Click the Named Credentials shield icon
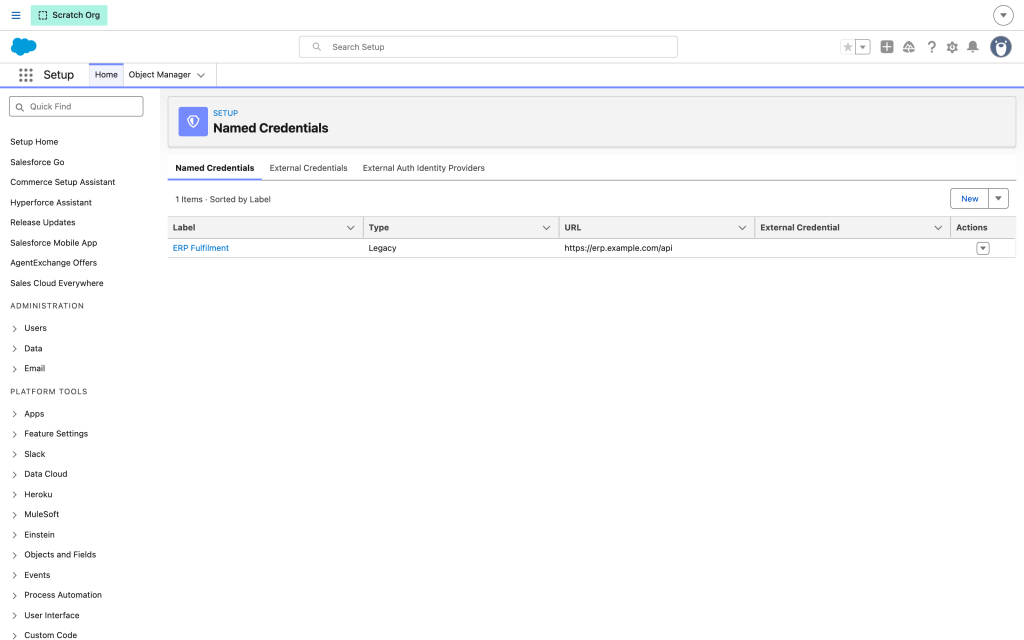This screenshot has width=1024, height=640. (x=193, y=121)
